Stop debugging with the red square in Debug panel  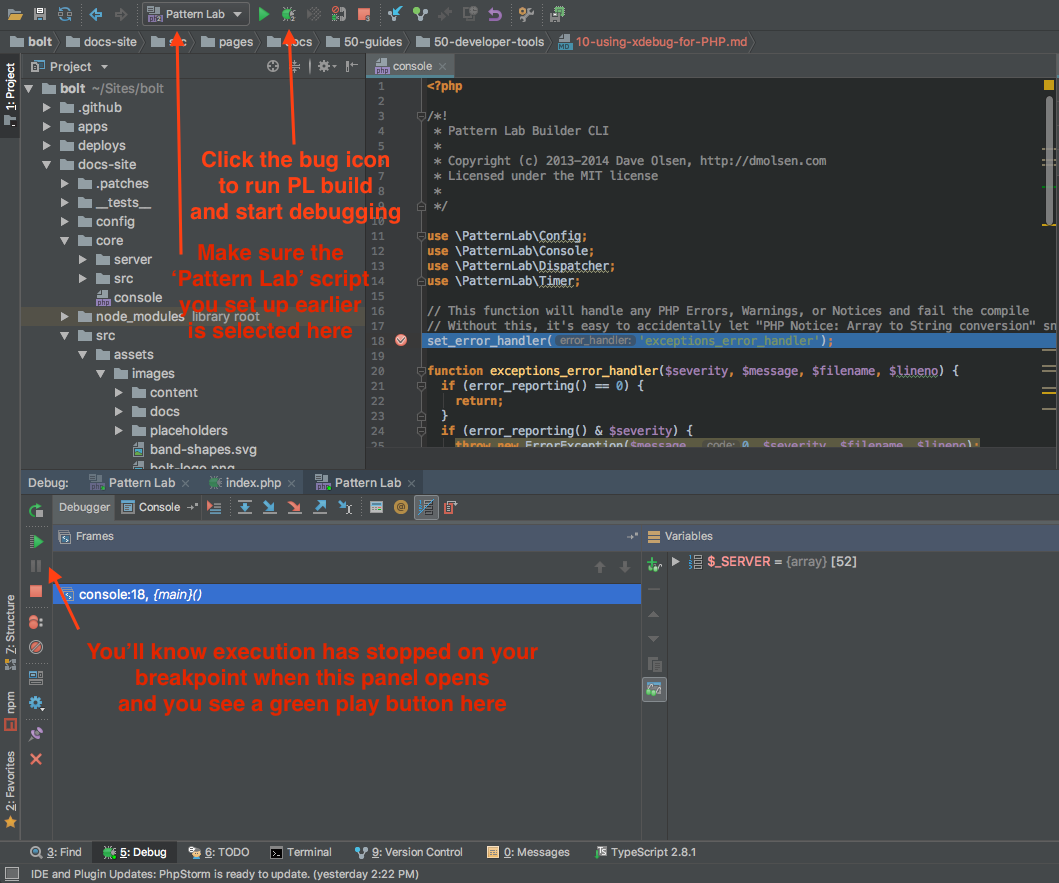(x=36, y=591)
